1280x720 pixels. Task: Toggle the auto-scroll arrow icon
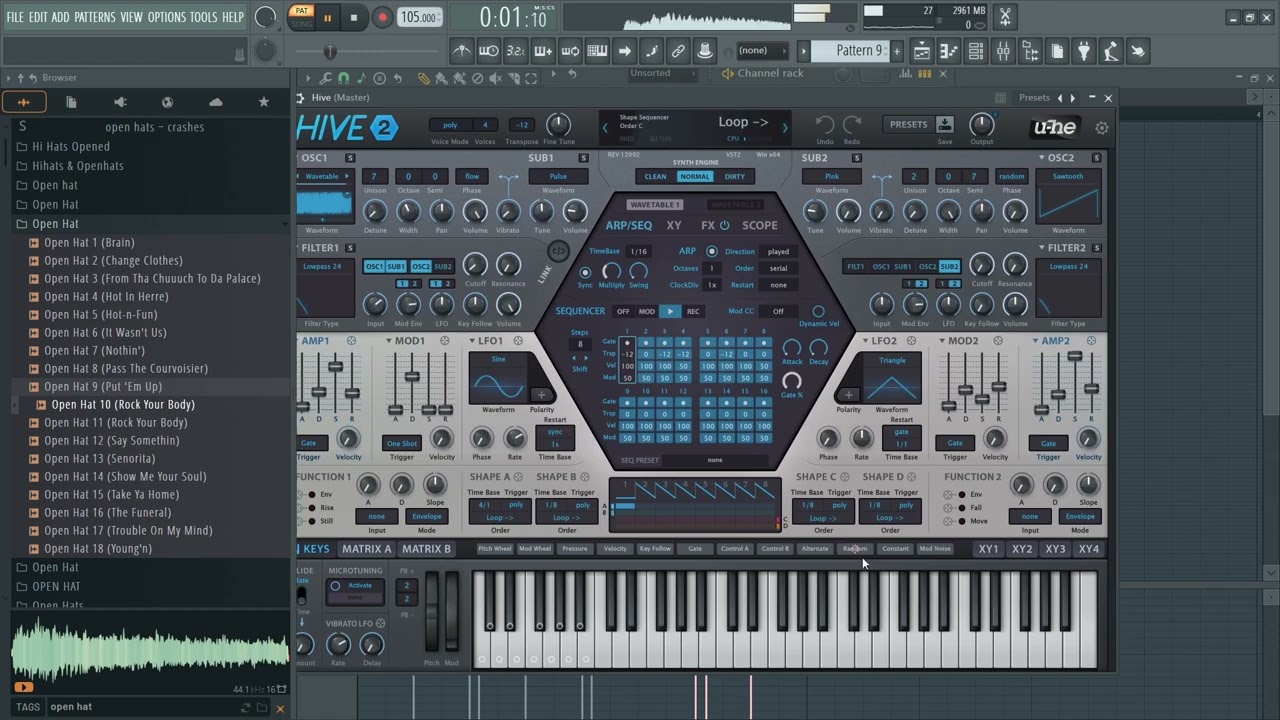(624, 51)
